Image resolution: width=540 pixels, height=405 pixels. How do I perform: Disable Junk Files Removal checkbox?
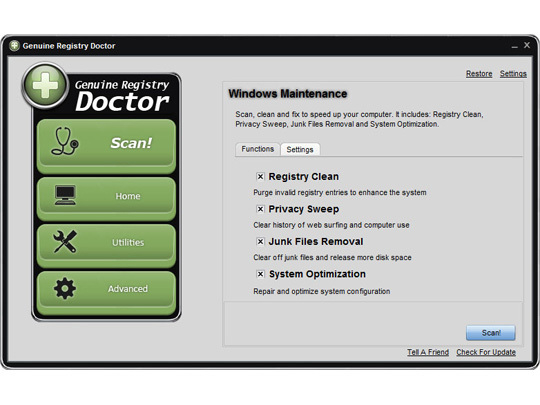coord(260,241)
